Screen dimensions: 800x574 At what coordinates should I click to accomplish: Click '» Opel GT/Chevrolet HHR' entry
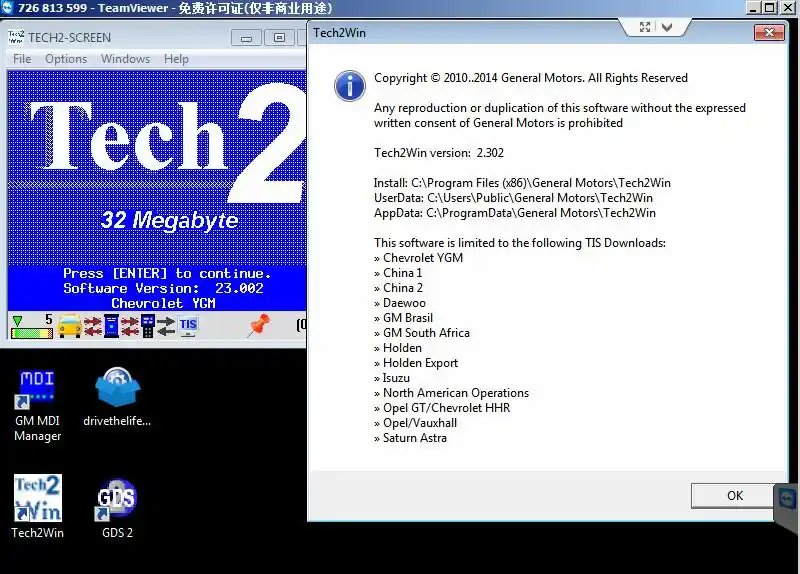click(442, 408)
